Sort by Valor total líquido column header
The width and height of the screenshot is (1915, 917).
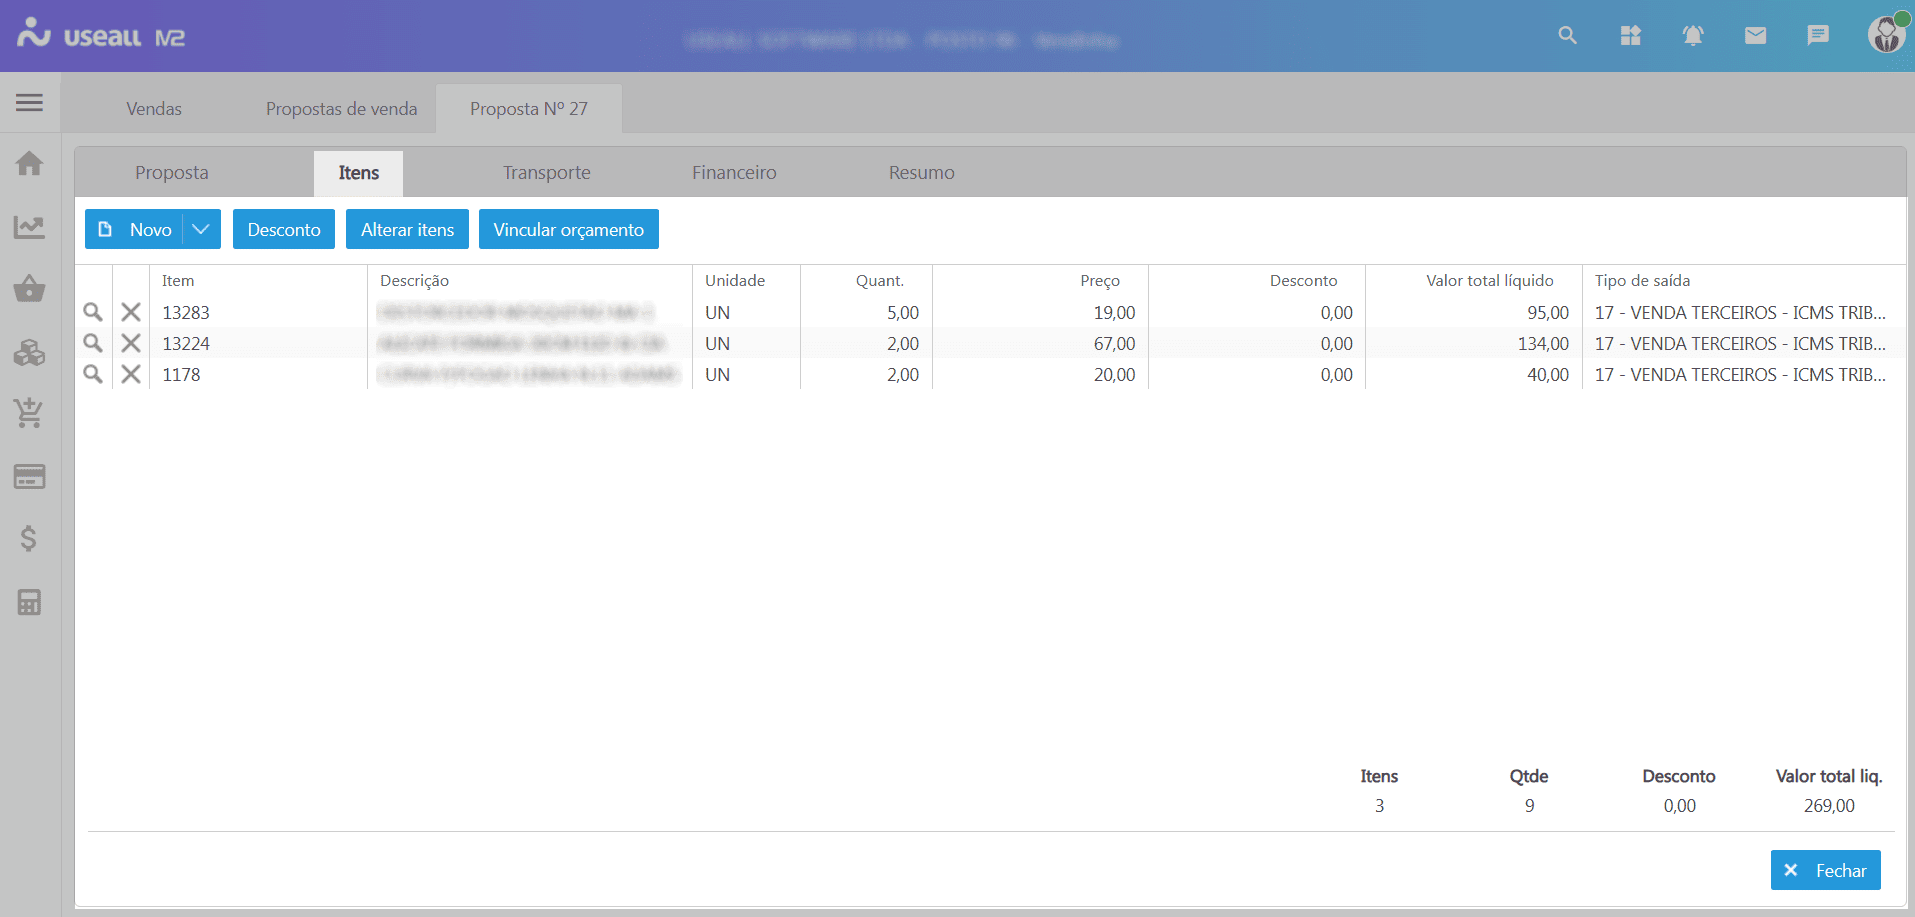point(1489,280)
